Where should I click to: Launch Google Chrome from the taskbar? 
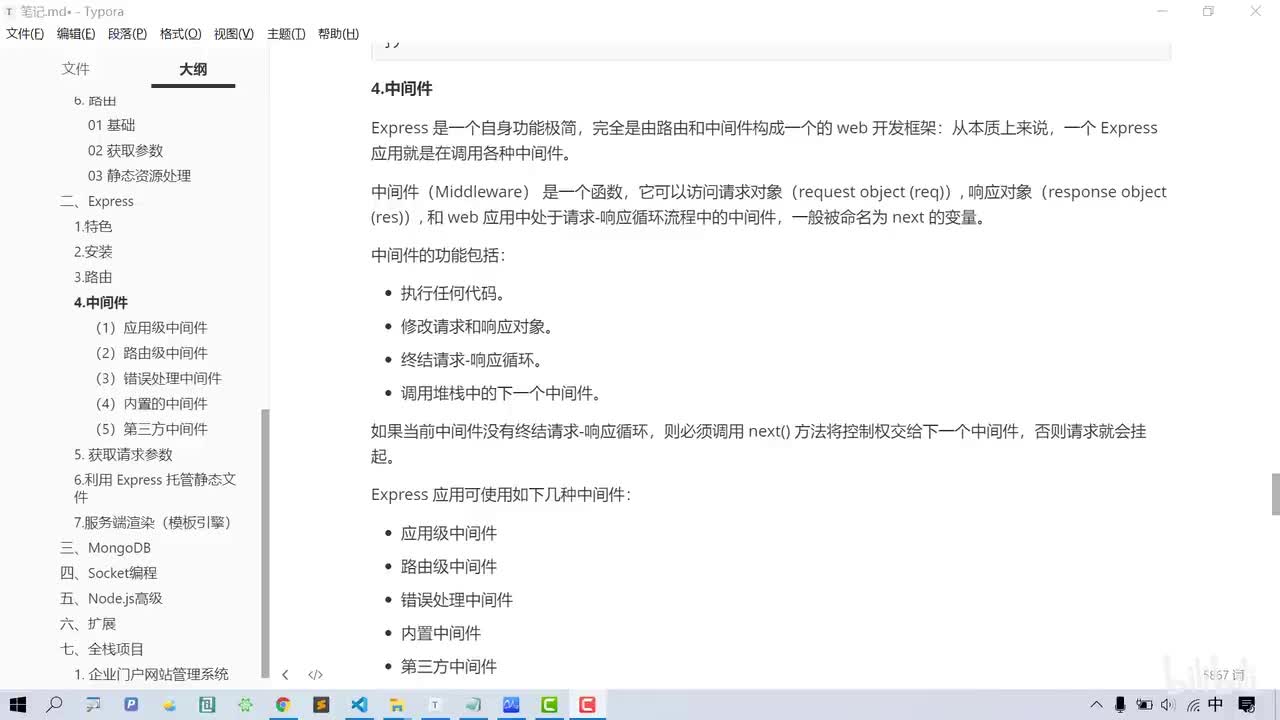[x=283, y=705]
